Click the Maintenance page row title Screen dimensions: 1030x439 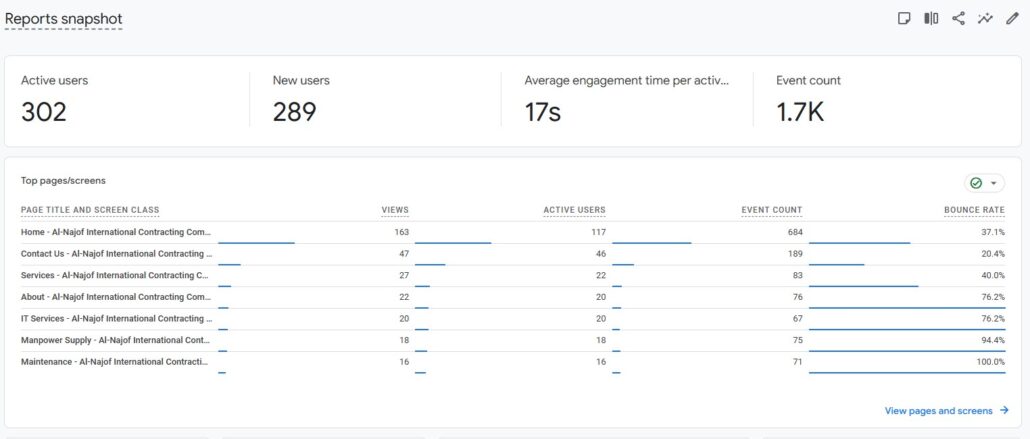click(x=115, y=362)
